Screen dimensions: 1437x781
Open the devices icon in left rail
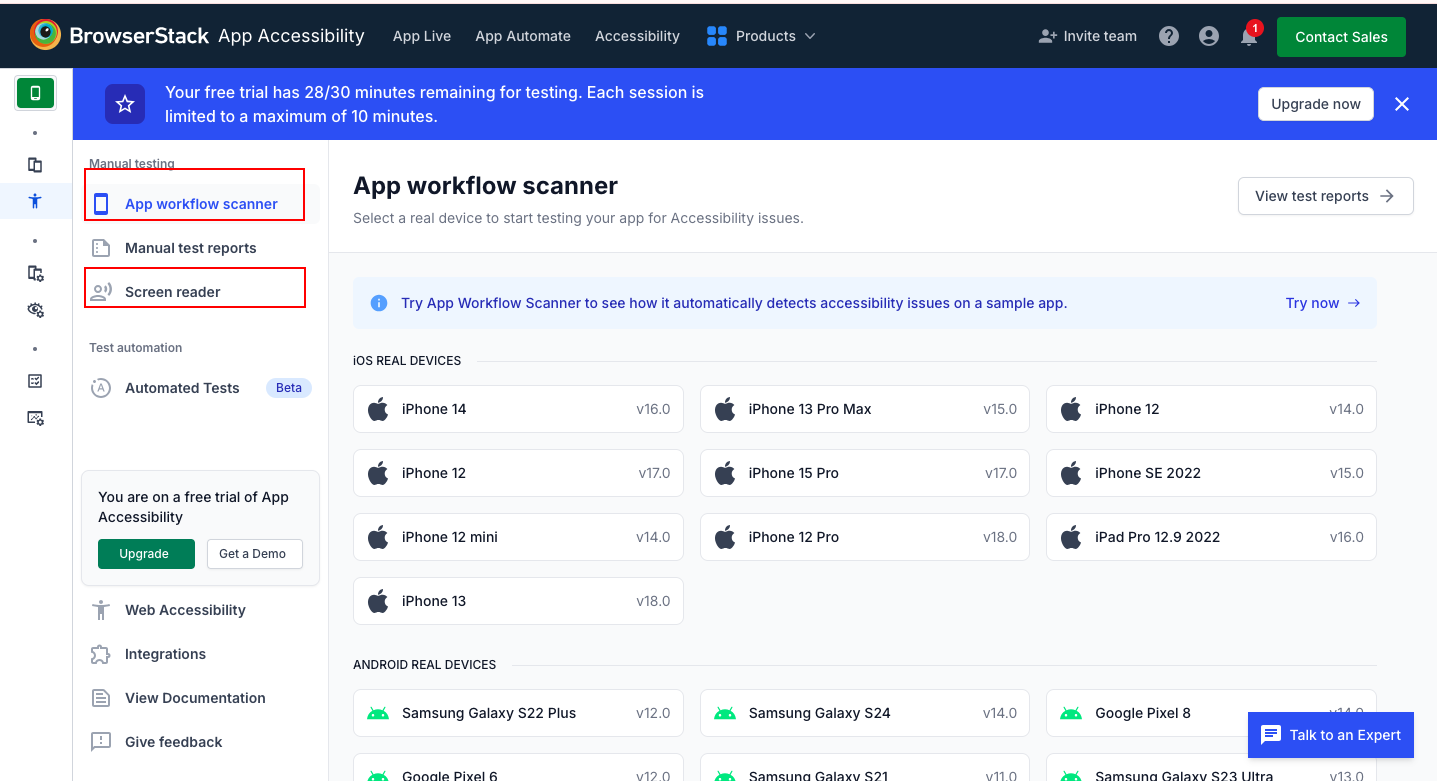tap(35, 165)
